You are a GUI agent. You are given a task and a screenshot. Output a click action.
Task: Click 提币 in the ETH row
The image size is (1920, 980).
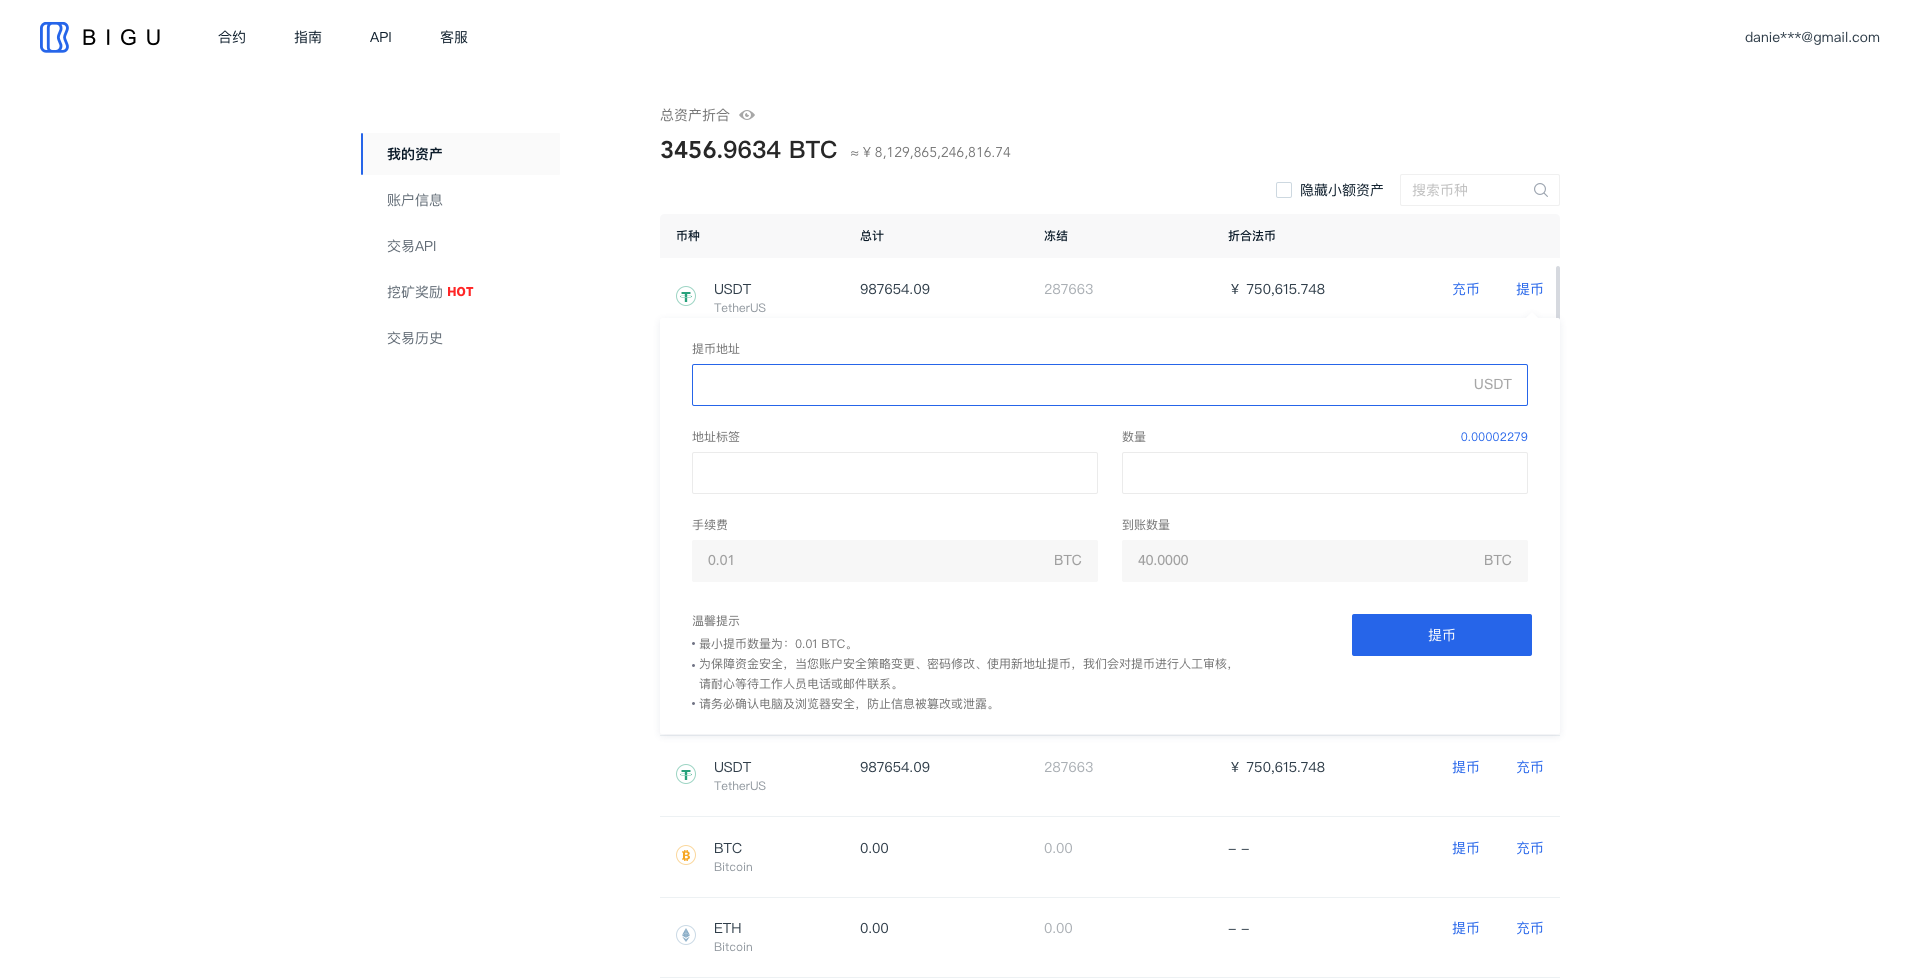pos(1466,928)
